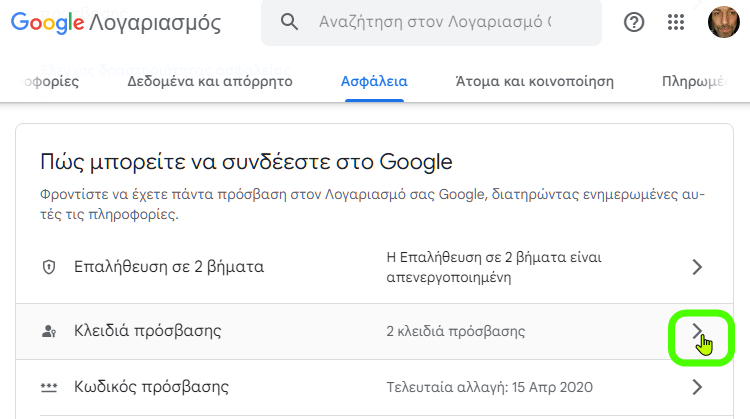Expand chevron for Επαλήθευση σε 2 βήματα
The width and height of the screenshot is (750, 419).
click(697, 266)
